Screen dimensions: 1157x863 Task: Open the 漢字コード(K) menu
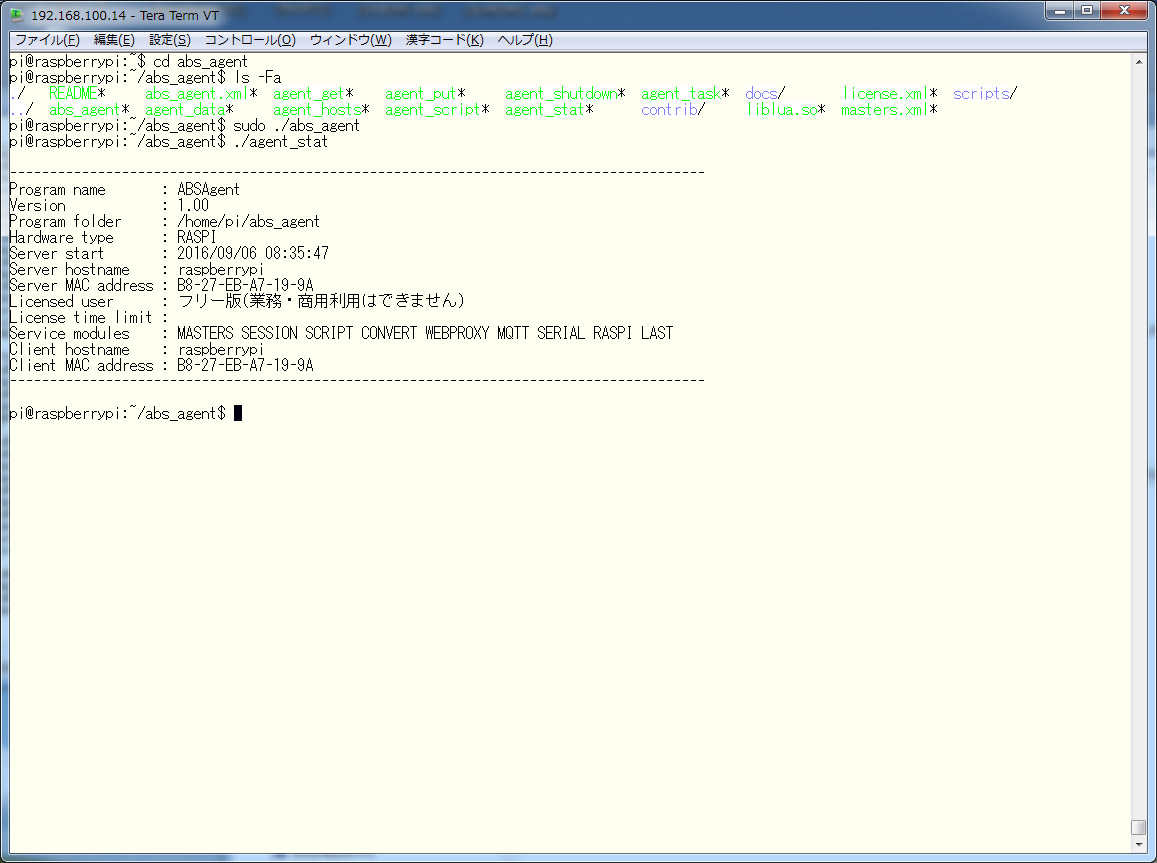(444, 40)
